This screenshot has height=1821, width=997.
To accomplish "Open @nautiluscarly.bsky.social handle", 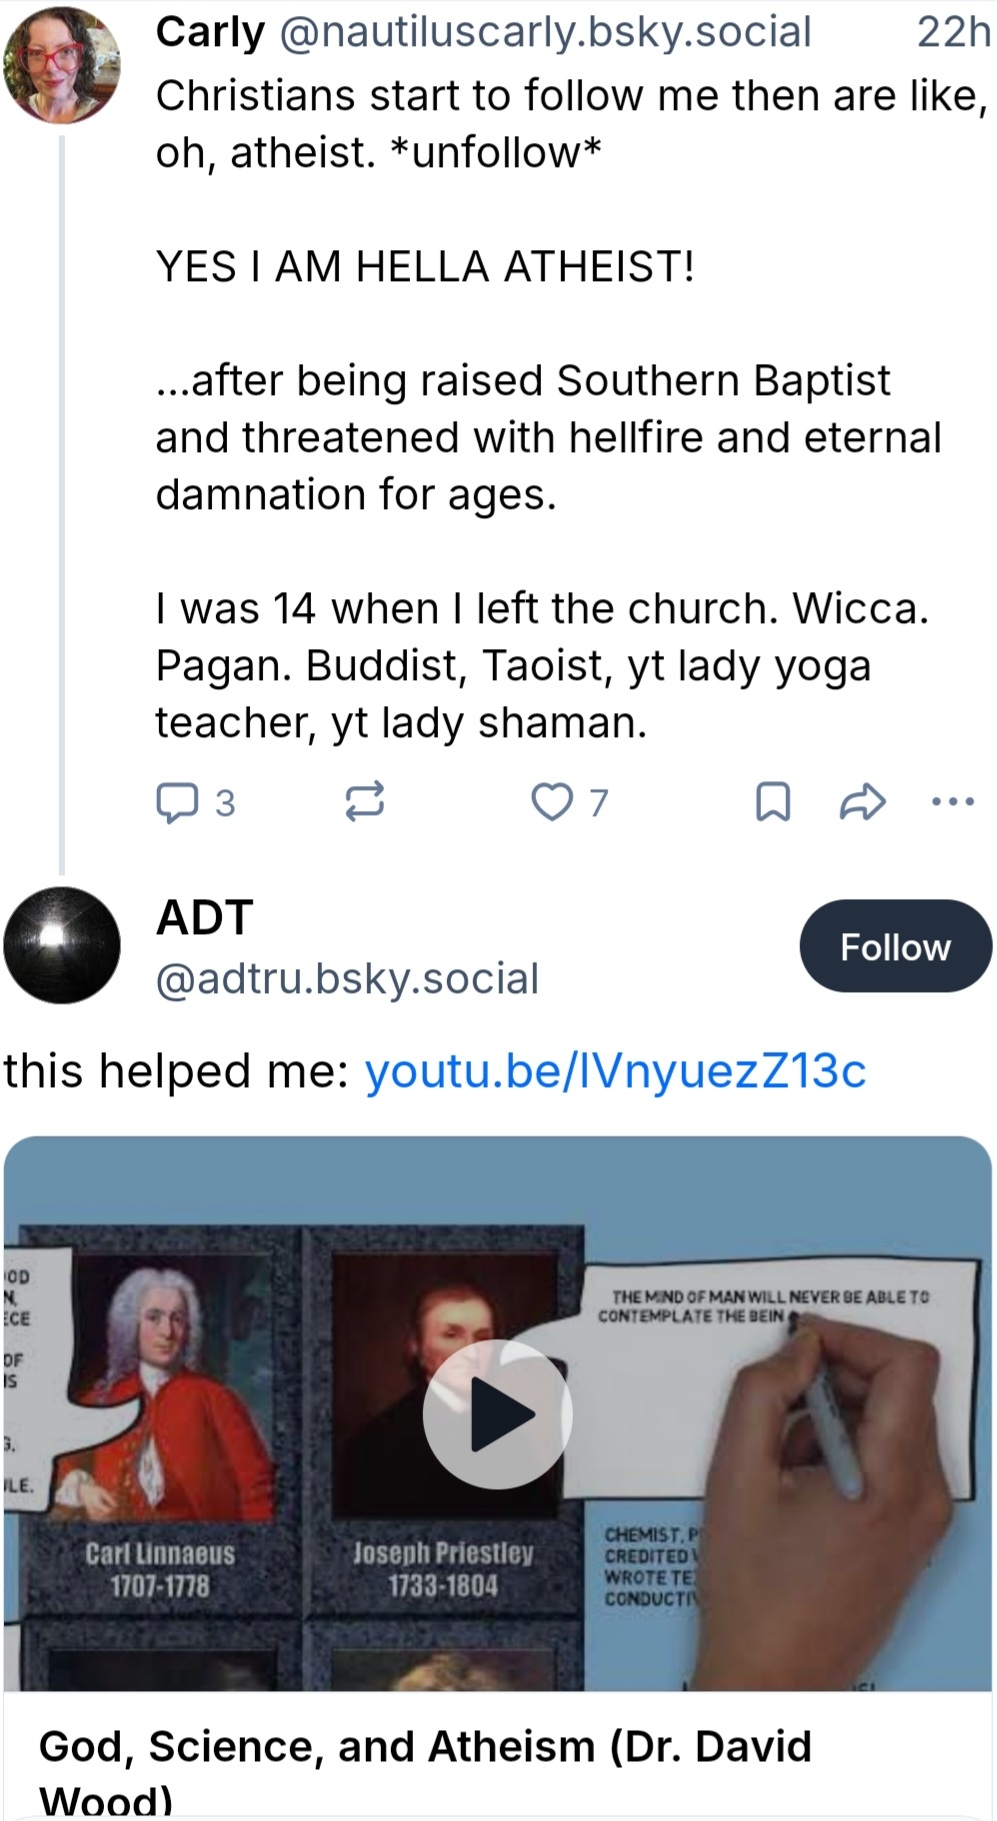I will click(545, 32).
